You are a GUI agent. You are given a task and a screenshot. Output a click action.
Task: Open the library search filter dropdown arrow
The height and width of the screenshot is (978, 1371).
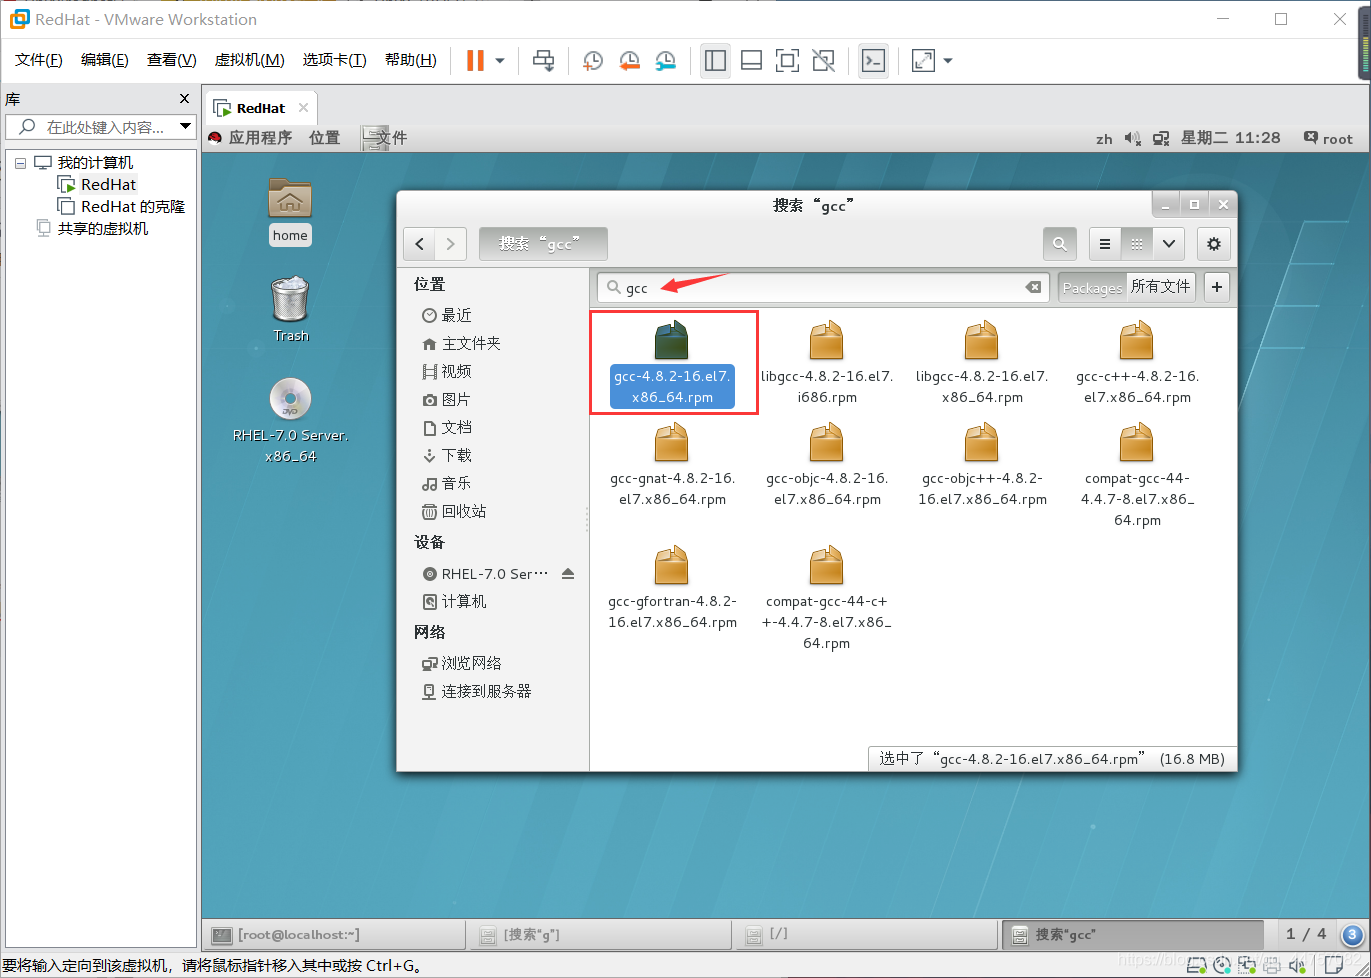(185, 127)
